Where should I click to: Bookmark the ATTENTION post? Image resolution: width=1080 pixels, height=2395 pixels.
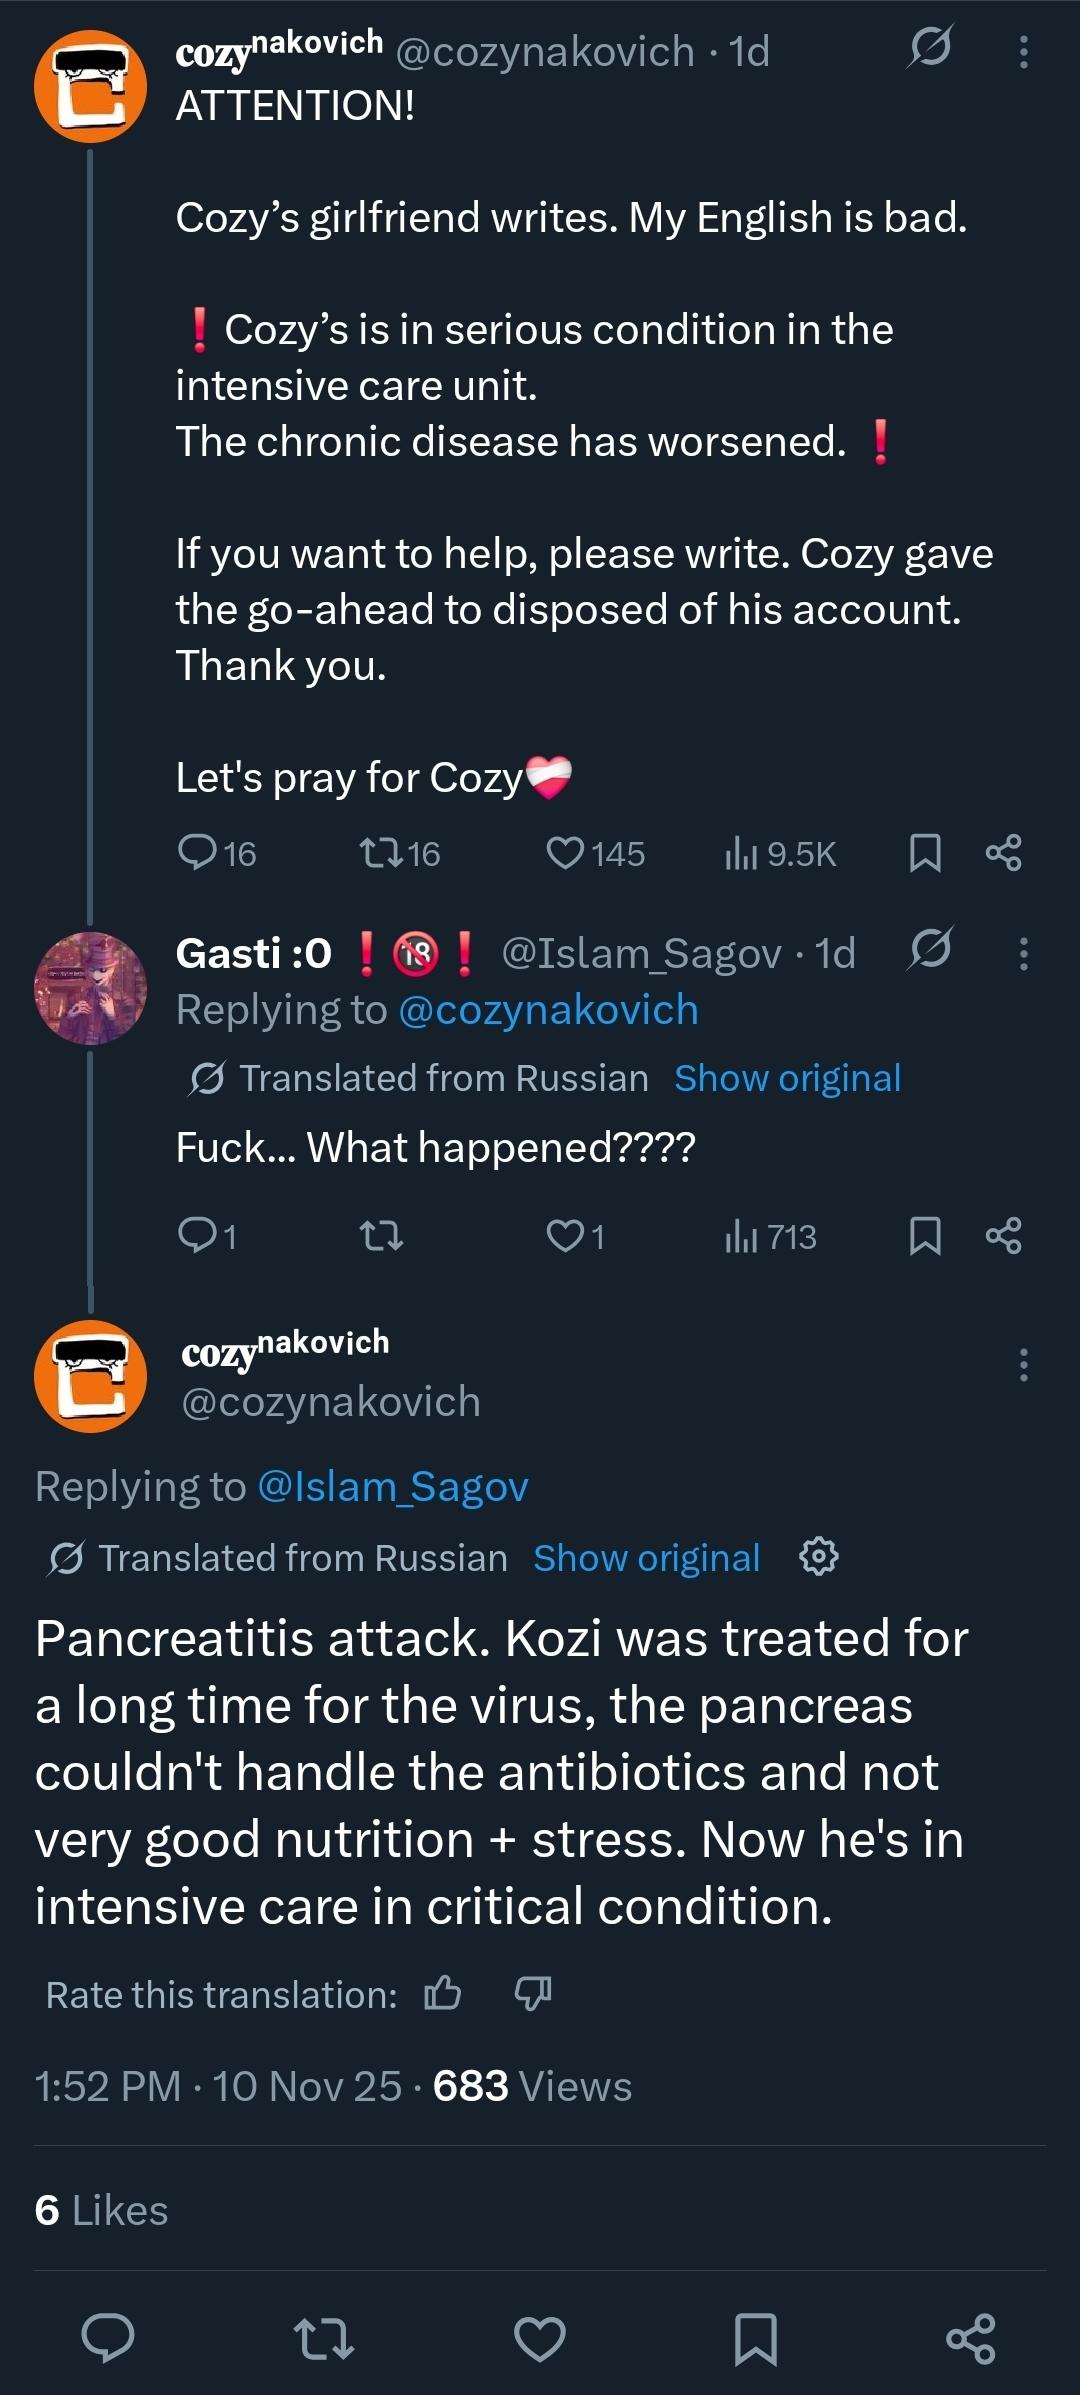click(925, 853)
